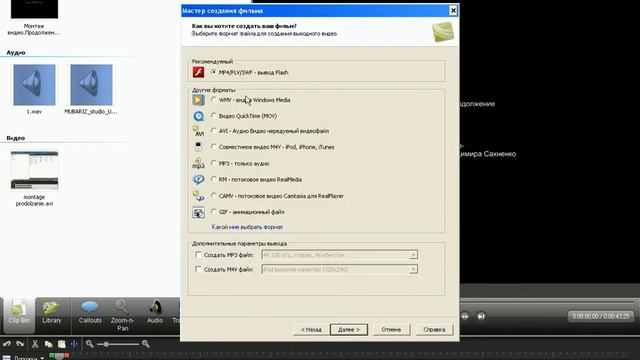Zoom in timeline with right magnifier
Viewport: 640px width, 360px height.
tap(145, 344)
